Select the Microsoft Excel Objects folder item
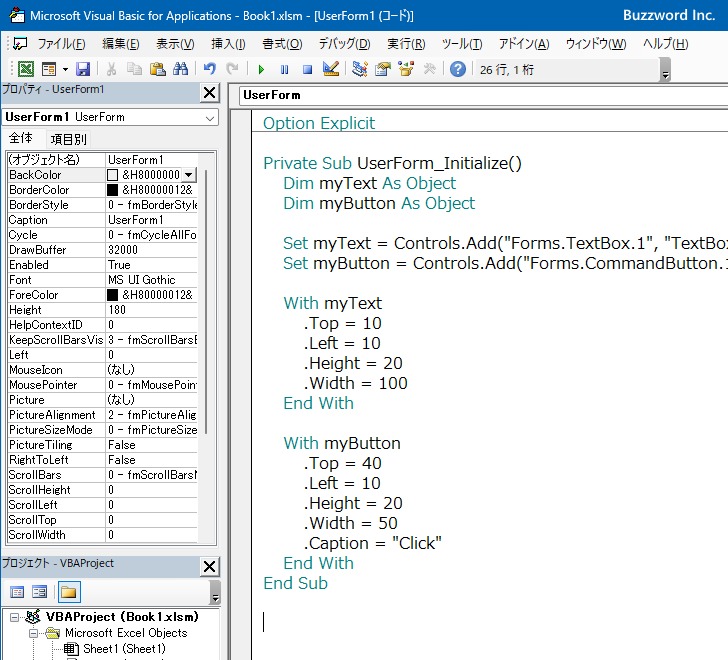 pyautogui.click(x=126, y=633)
